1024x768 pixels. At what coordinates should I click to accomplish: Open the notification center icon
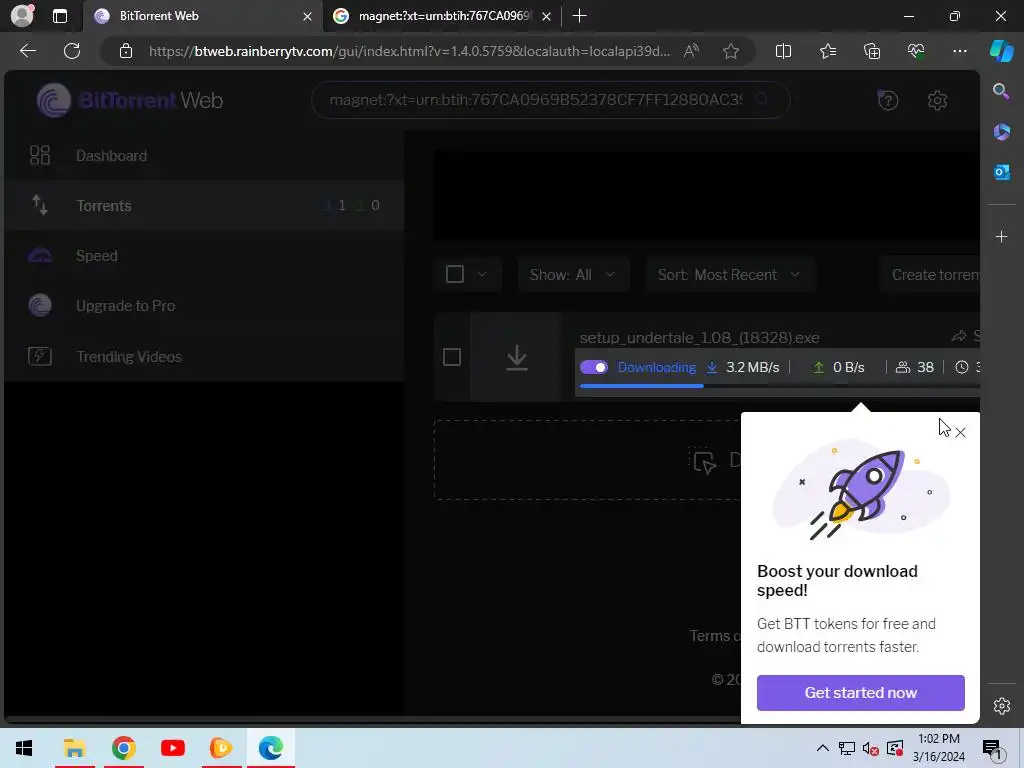992,748
